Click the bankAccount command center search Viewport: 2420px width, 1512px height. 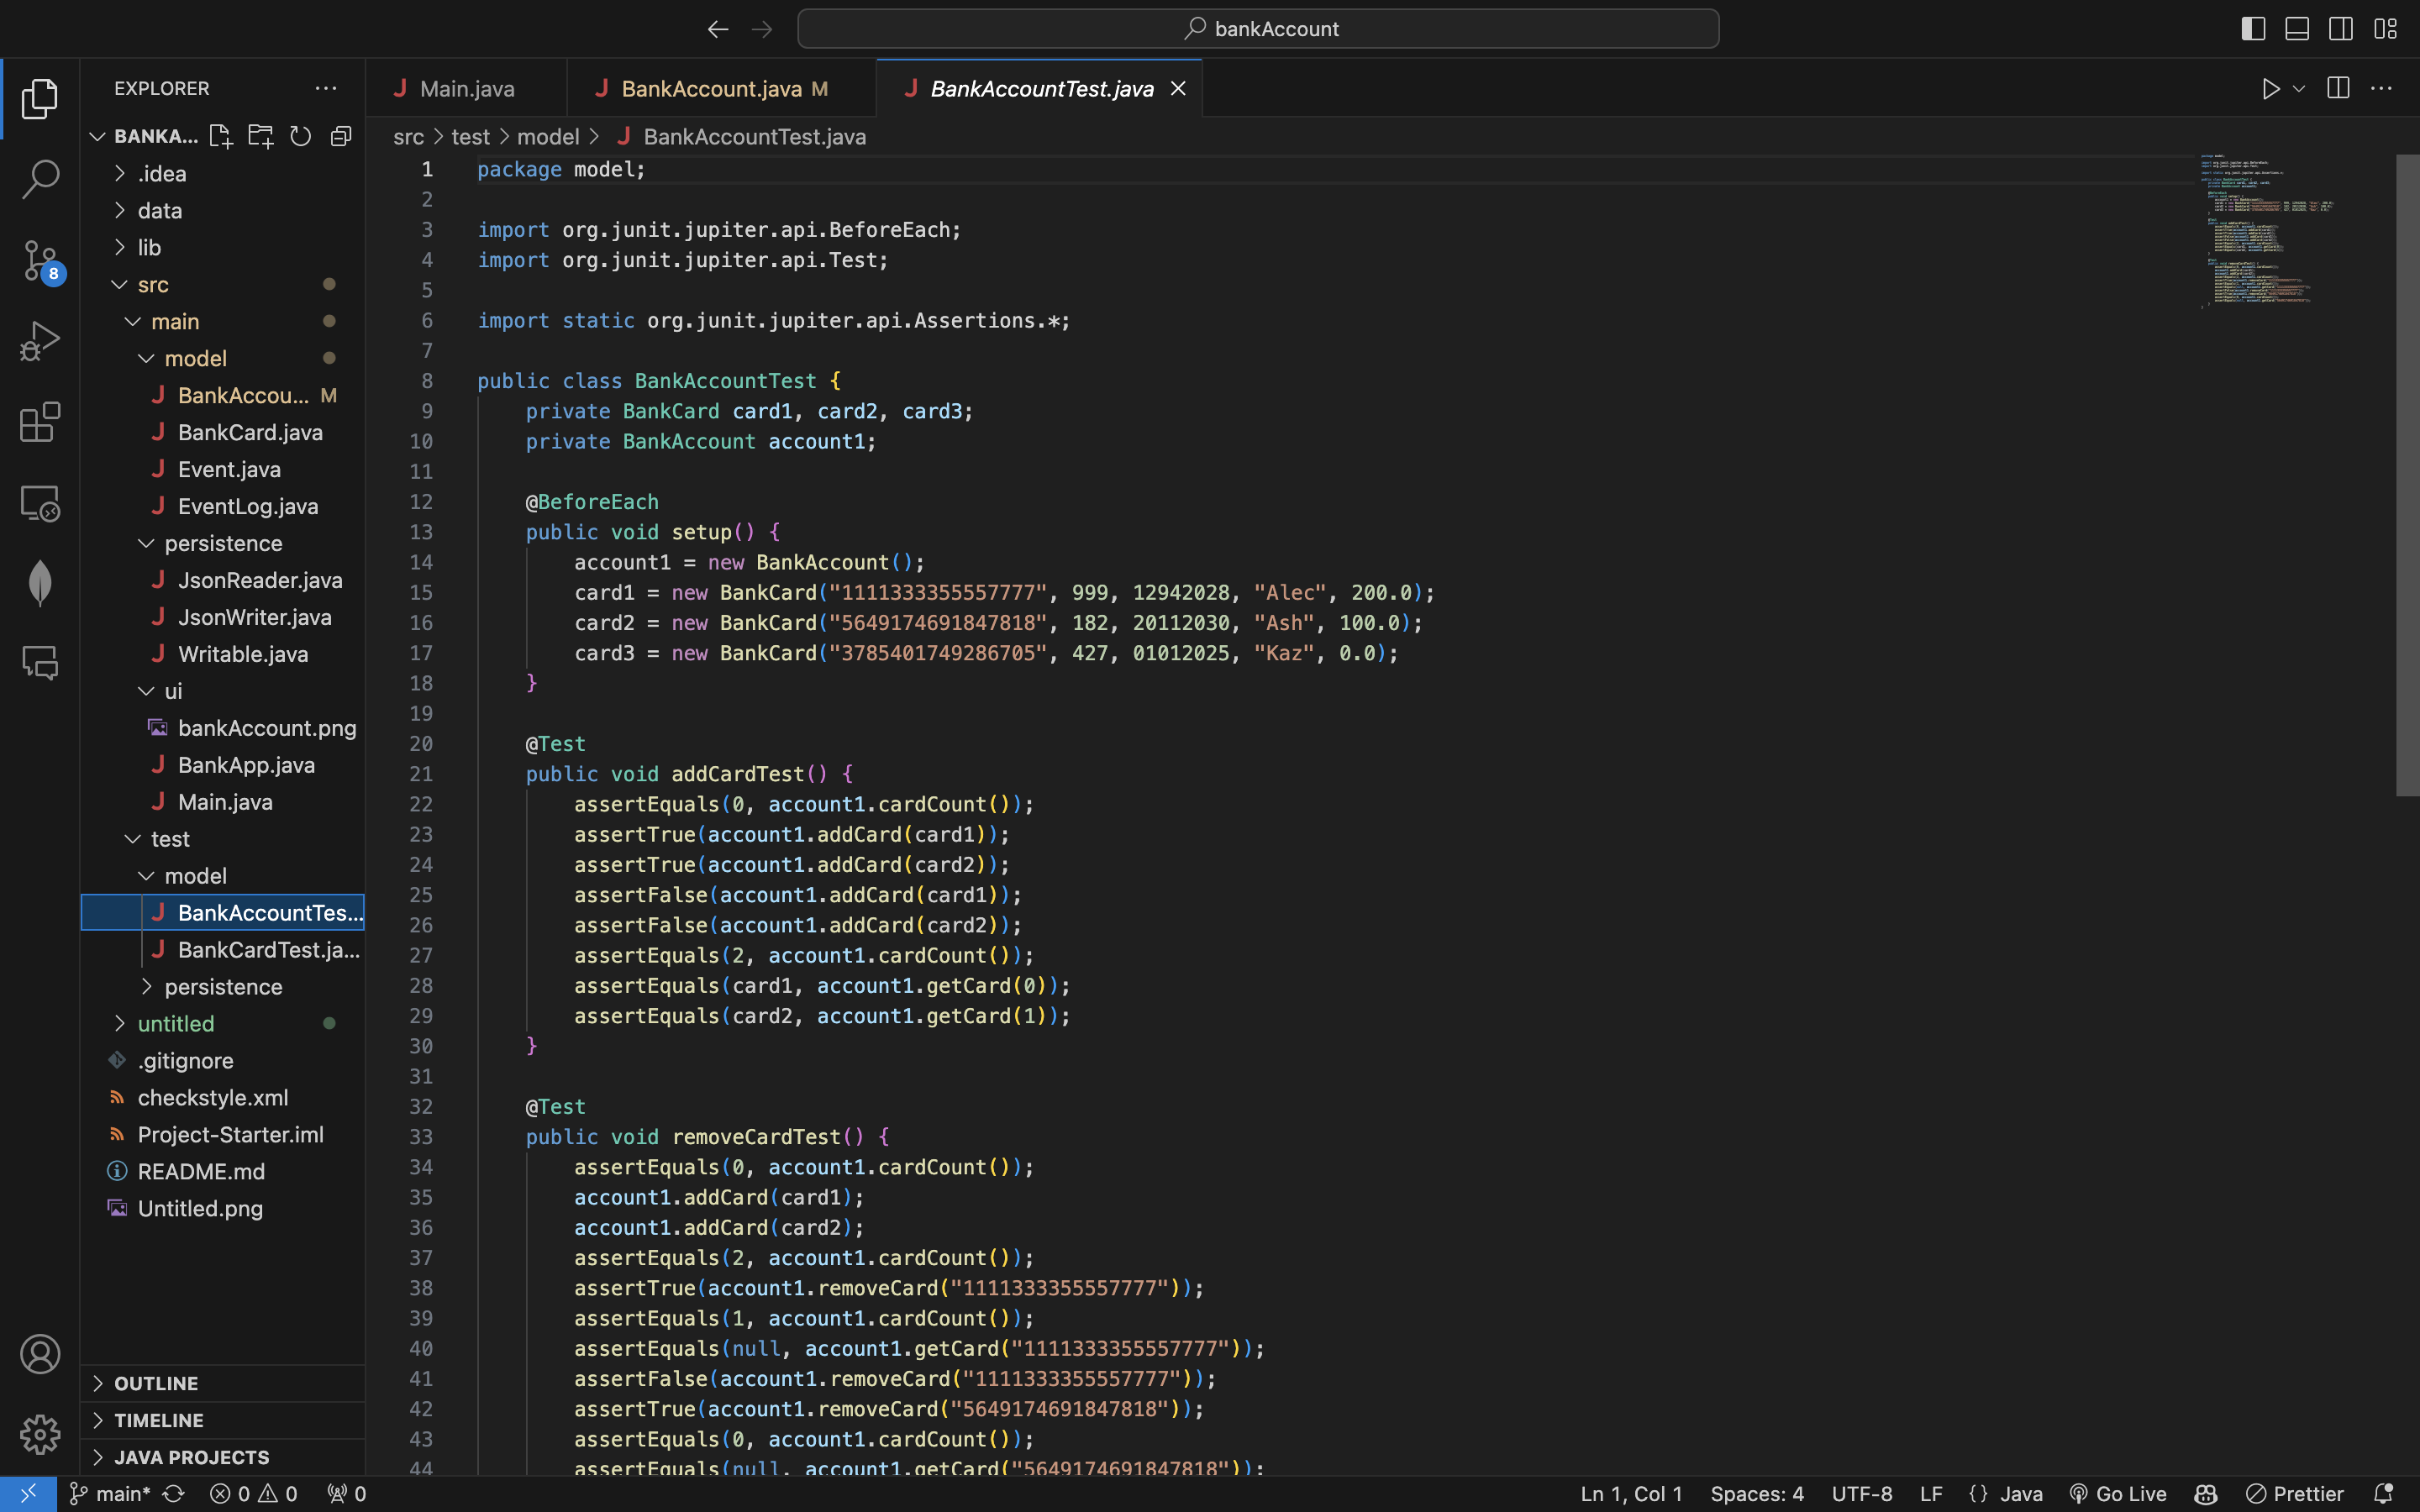click(x=1258, y=29)
